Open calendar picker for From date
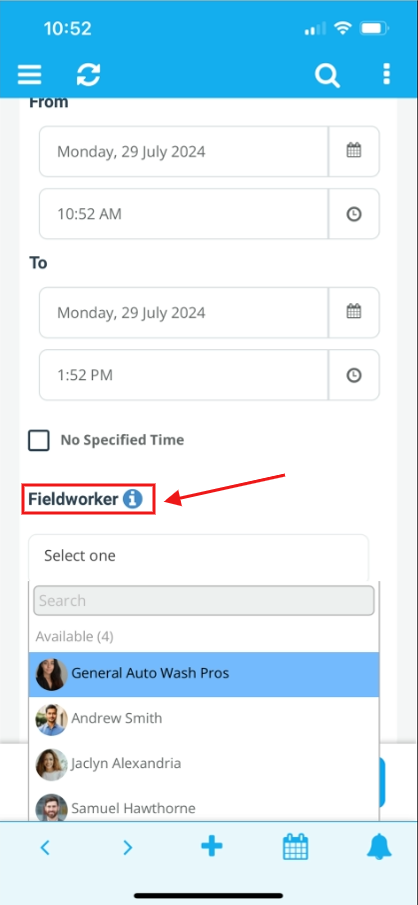Viewport: 418px width, 905px height. (354, 151)
